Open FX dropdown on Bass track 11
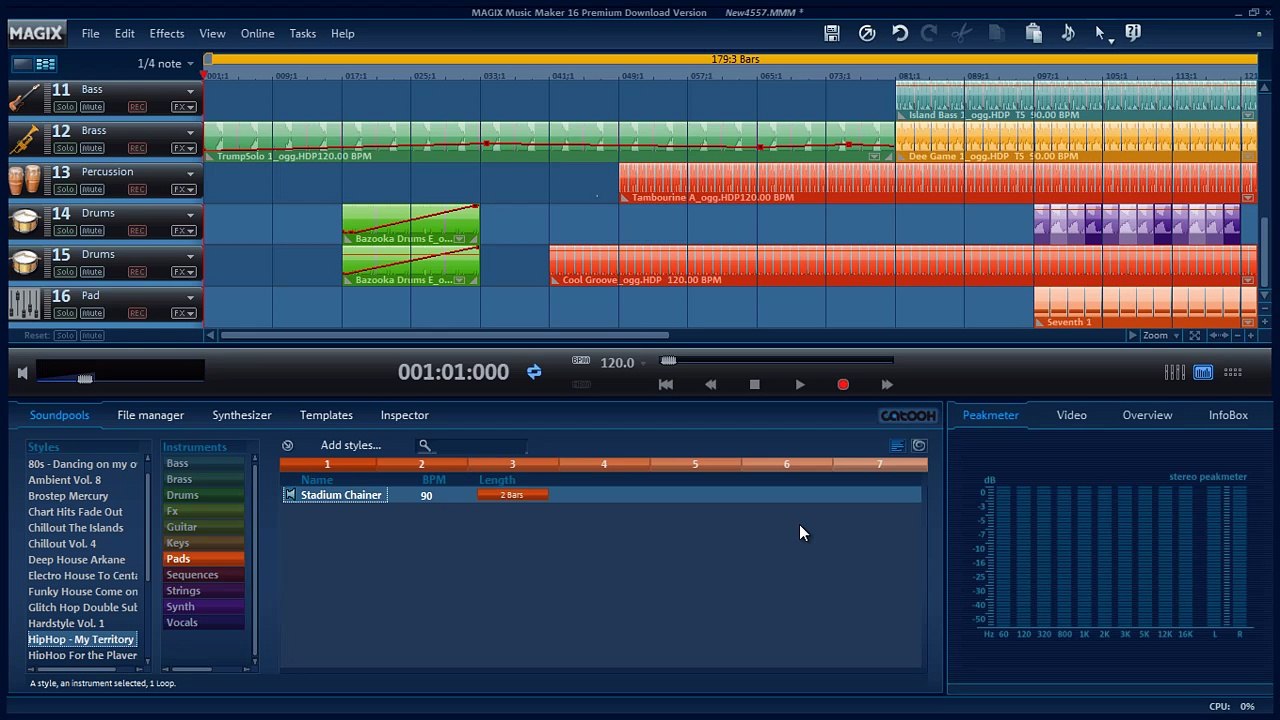This screenshot has width=1280, height=720. point(184,107)
